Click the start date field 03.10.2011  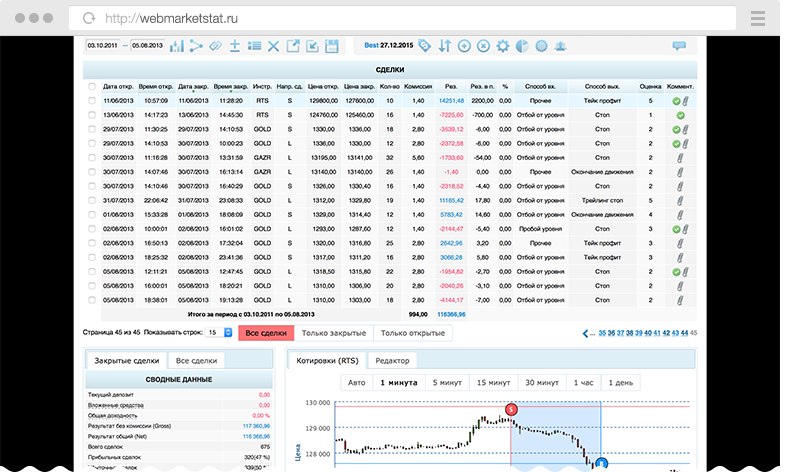(x=103, y=45)
